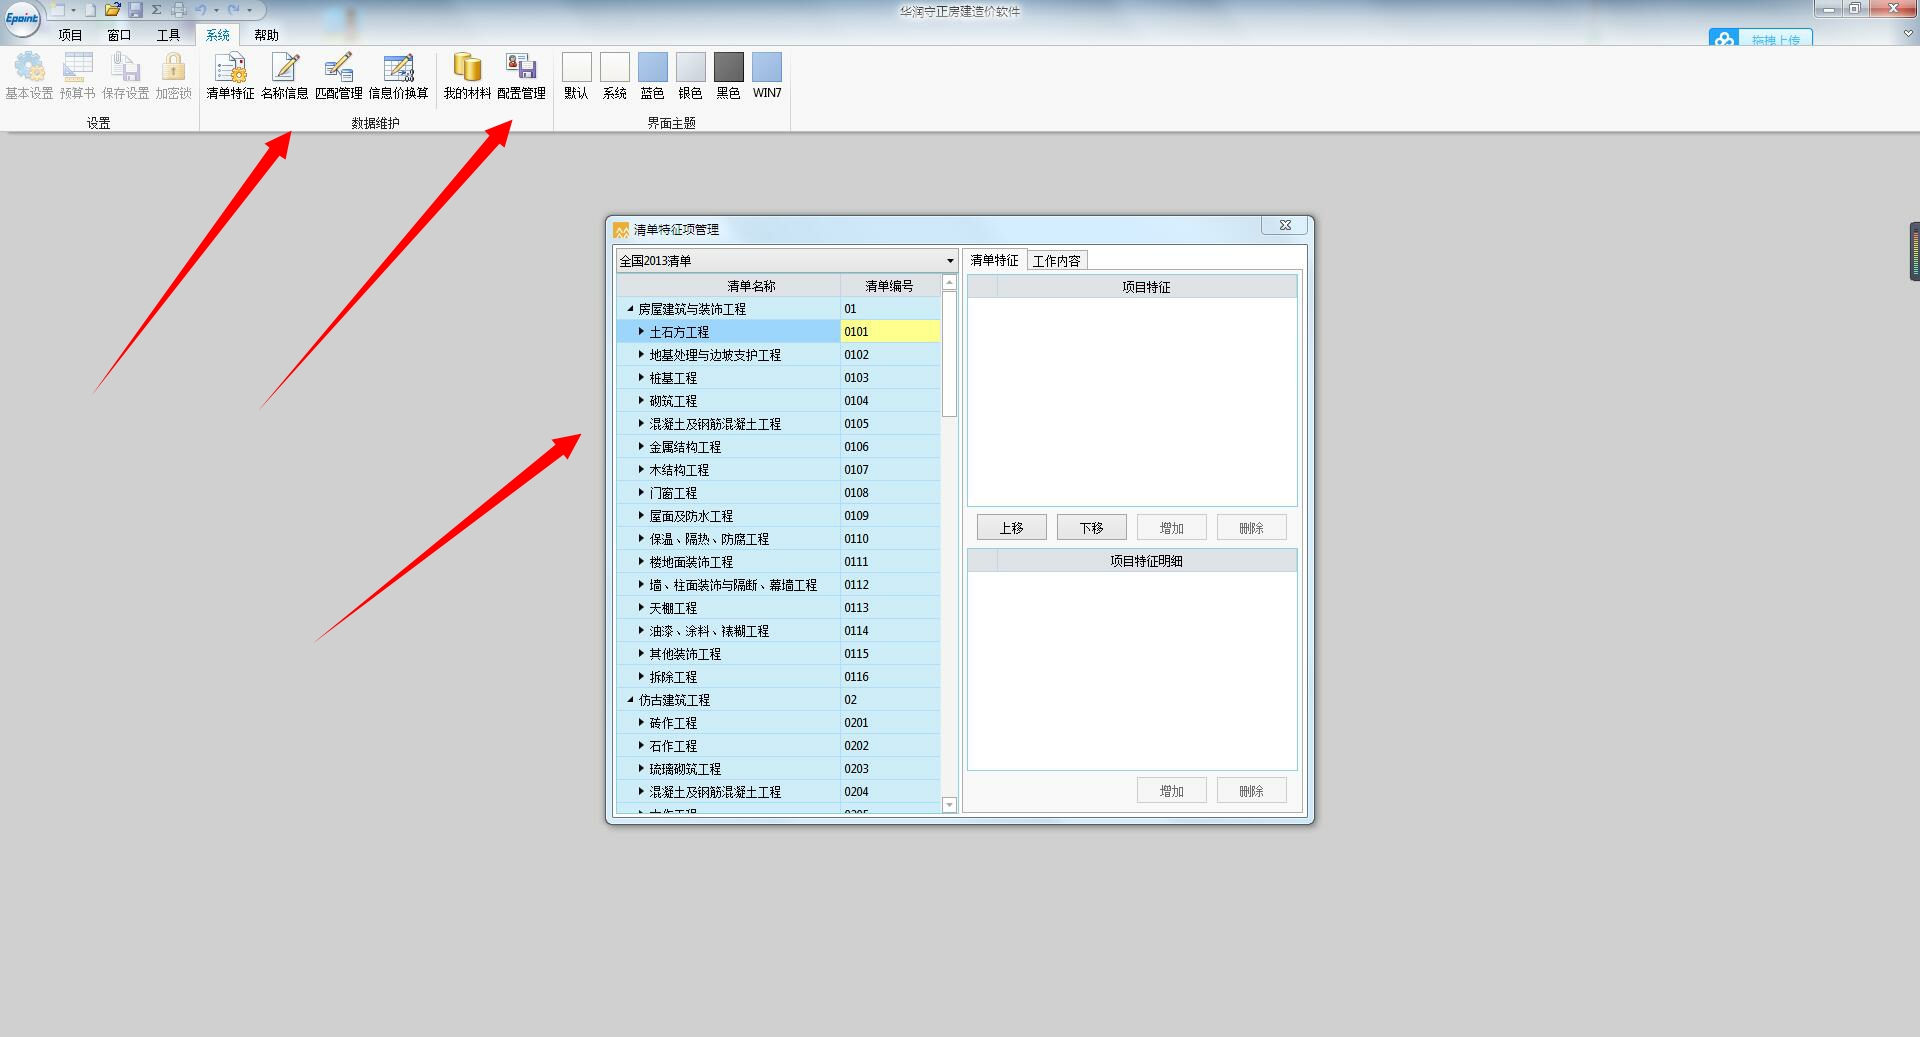The width and height of the screenshot is (1920, 1037).
Task: Expand the 土石方工程 node
Action: pos(641,332)
